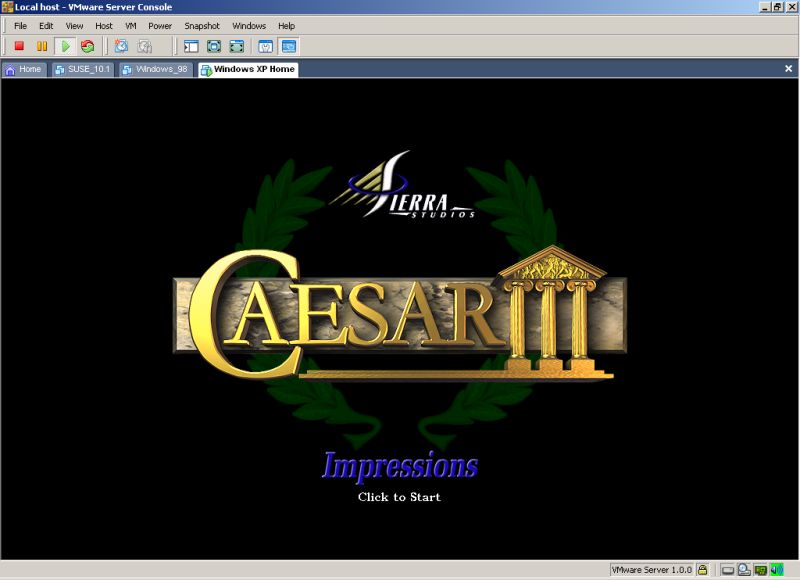Open the VM menu

tap(131, 25)
